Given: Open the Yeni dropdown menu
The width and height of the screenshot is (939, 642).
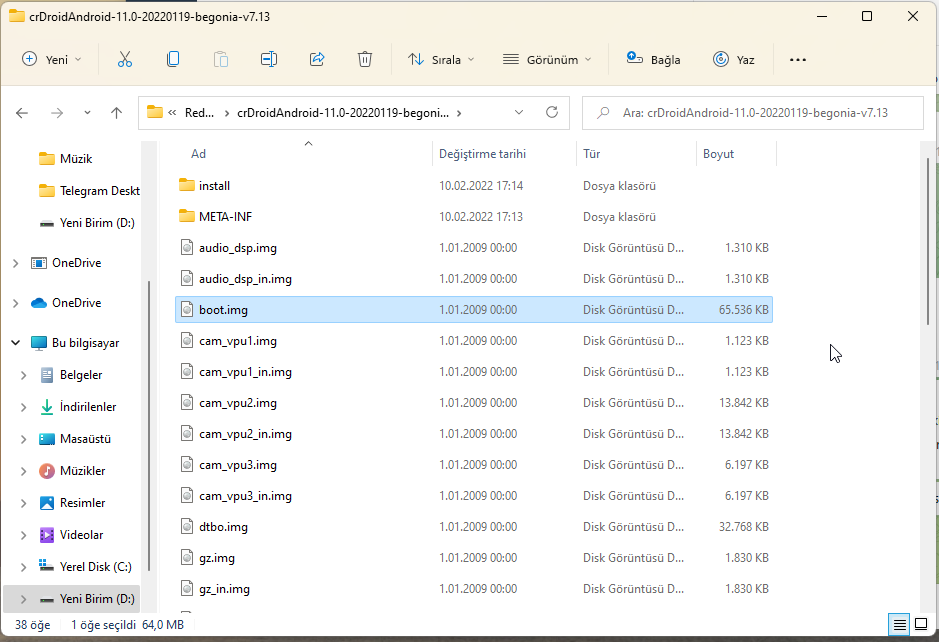Looking at the screenshot, I should [x=53, y=60].
